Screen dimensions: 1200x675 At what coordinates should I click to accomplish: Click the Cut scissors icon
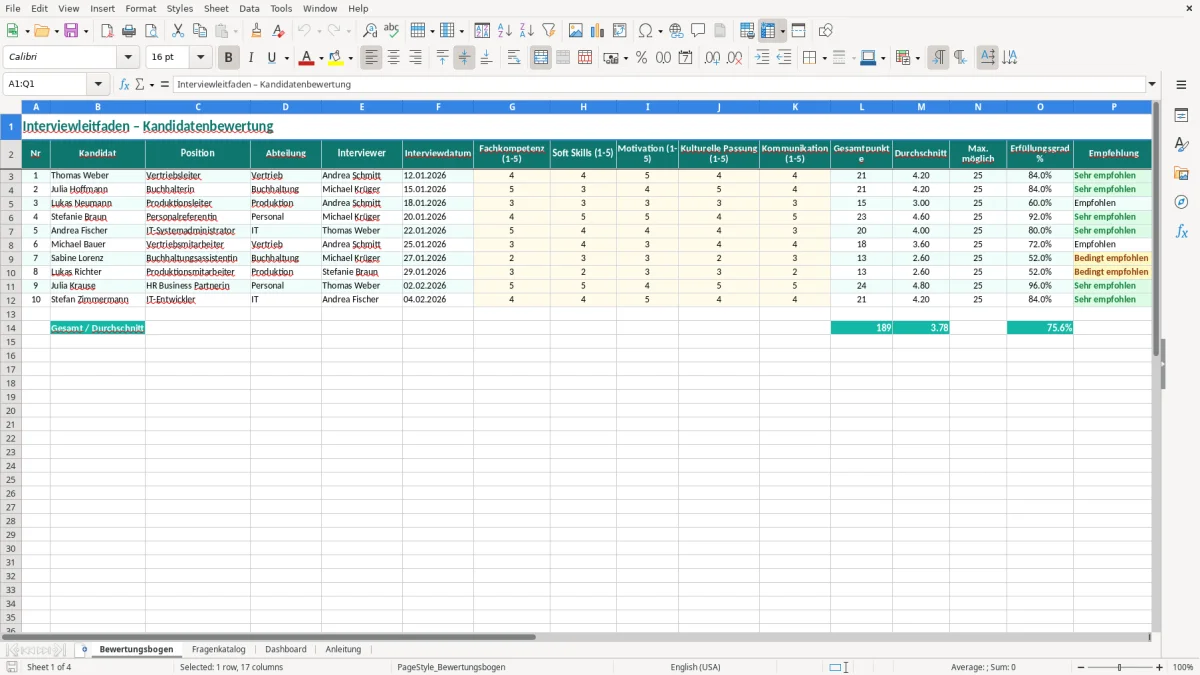[178, 31]
